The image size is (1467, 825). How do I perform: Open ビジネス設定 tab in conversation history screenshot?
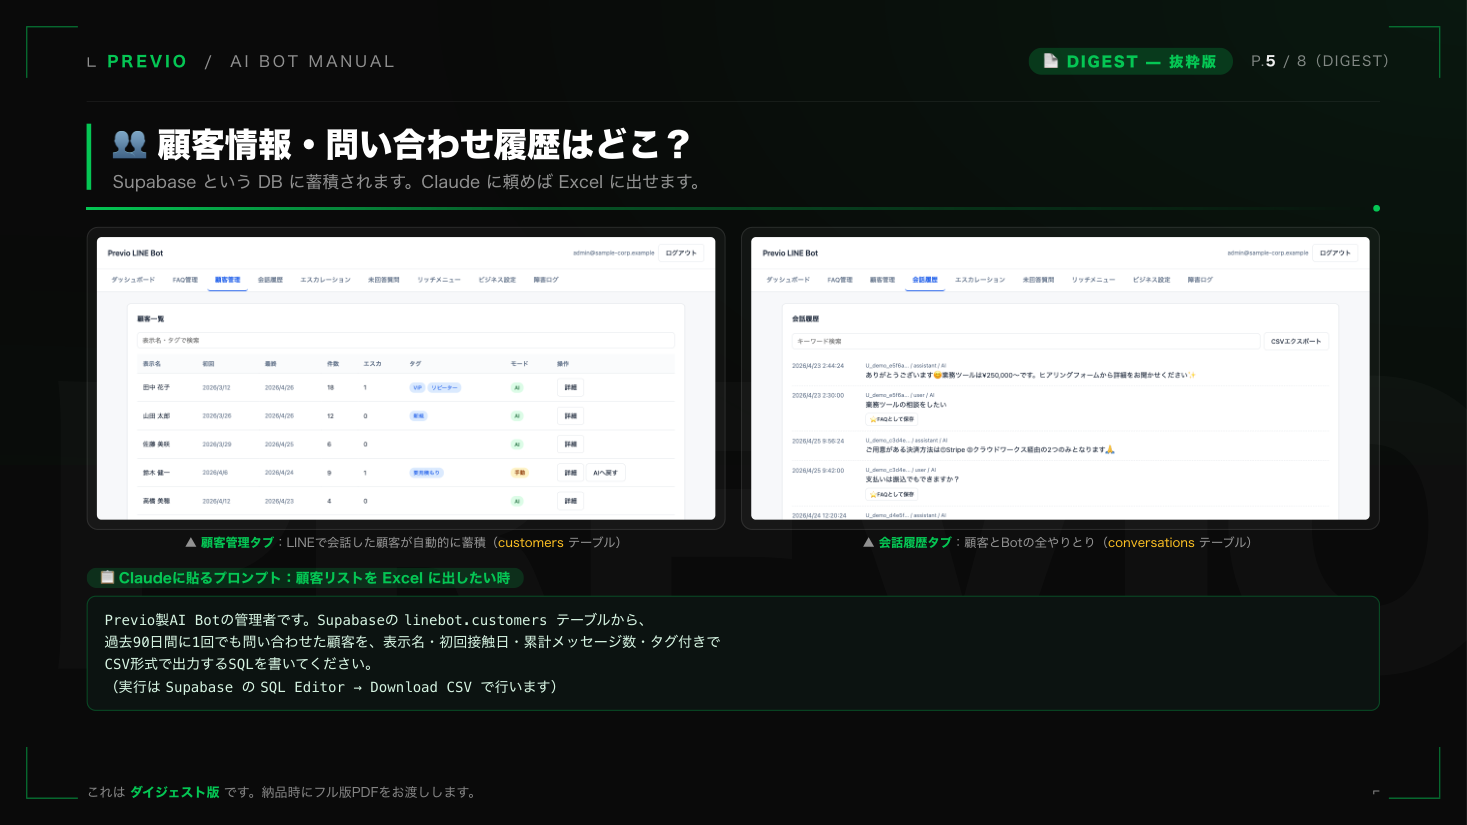click(1152, 280)
